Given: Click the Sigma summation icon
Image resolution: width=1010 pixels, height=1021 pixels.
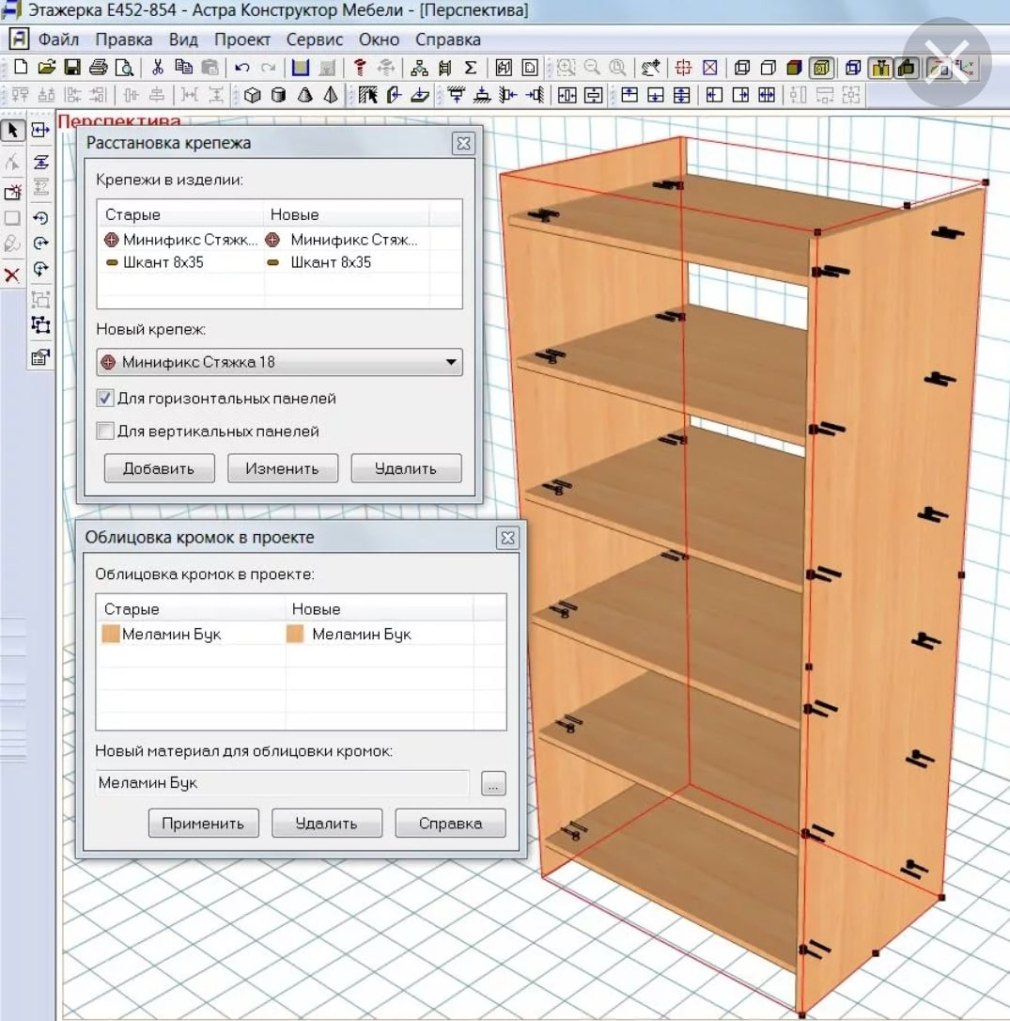Looking at the screenshot, I should [470, 68].
